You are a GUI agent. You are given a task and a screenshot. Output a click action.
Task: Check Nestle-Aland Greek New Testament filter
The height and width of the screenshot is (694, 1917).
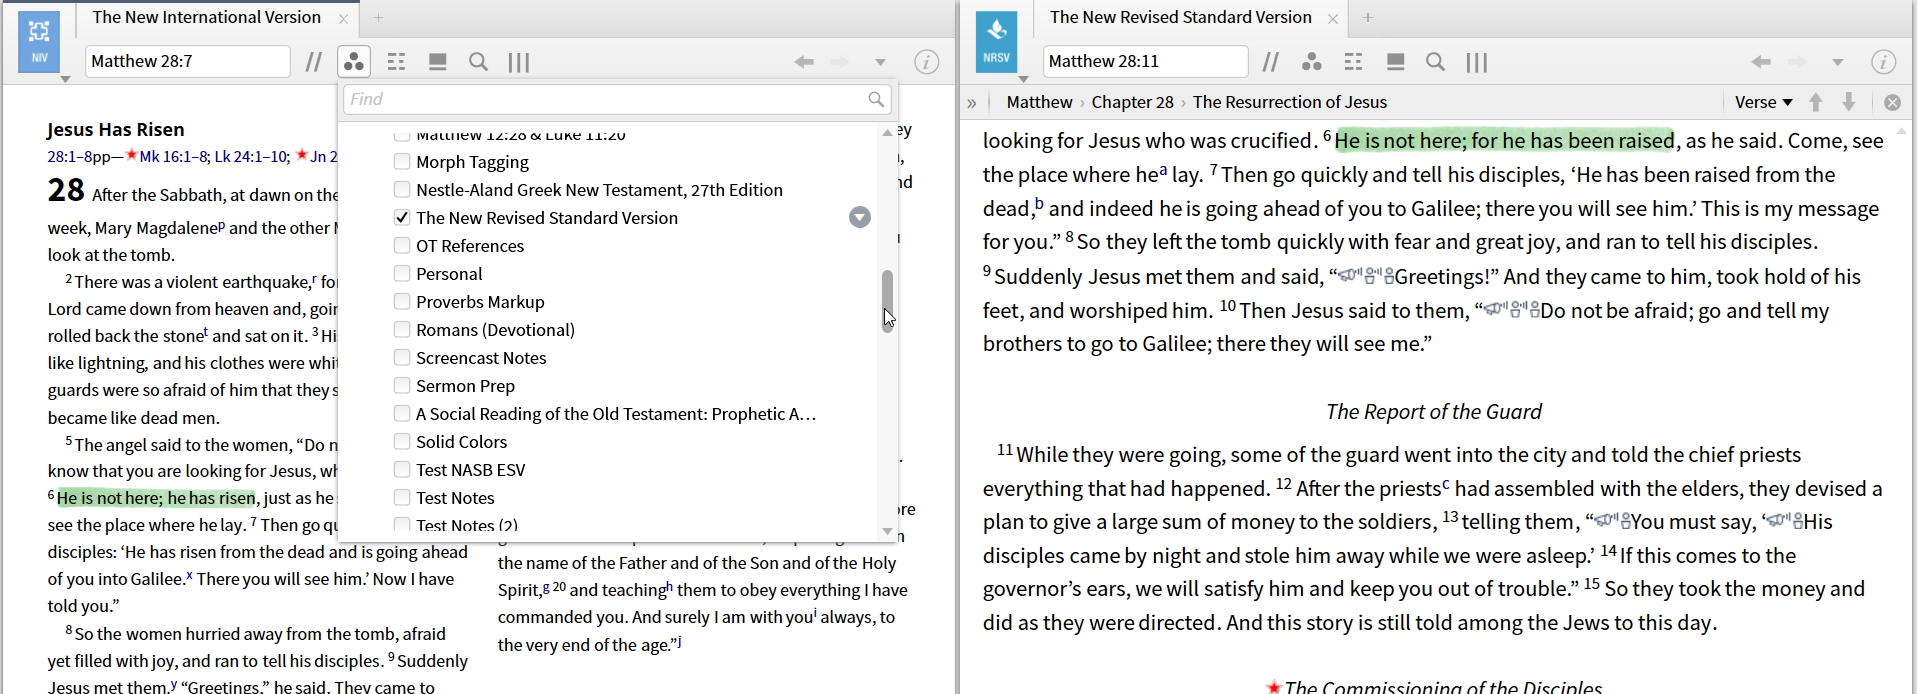click(x=402, y=189)
